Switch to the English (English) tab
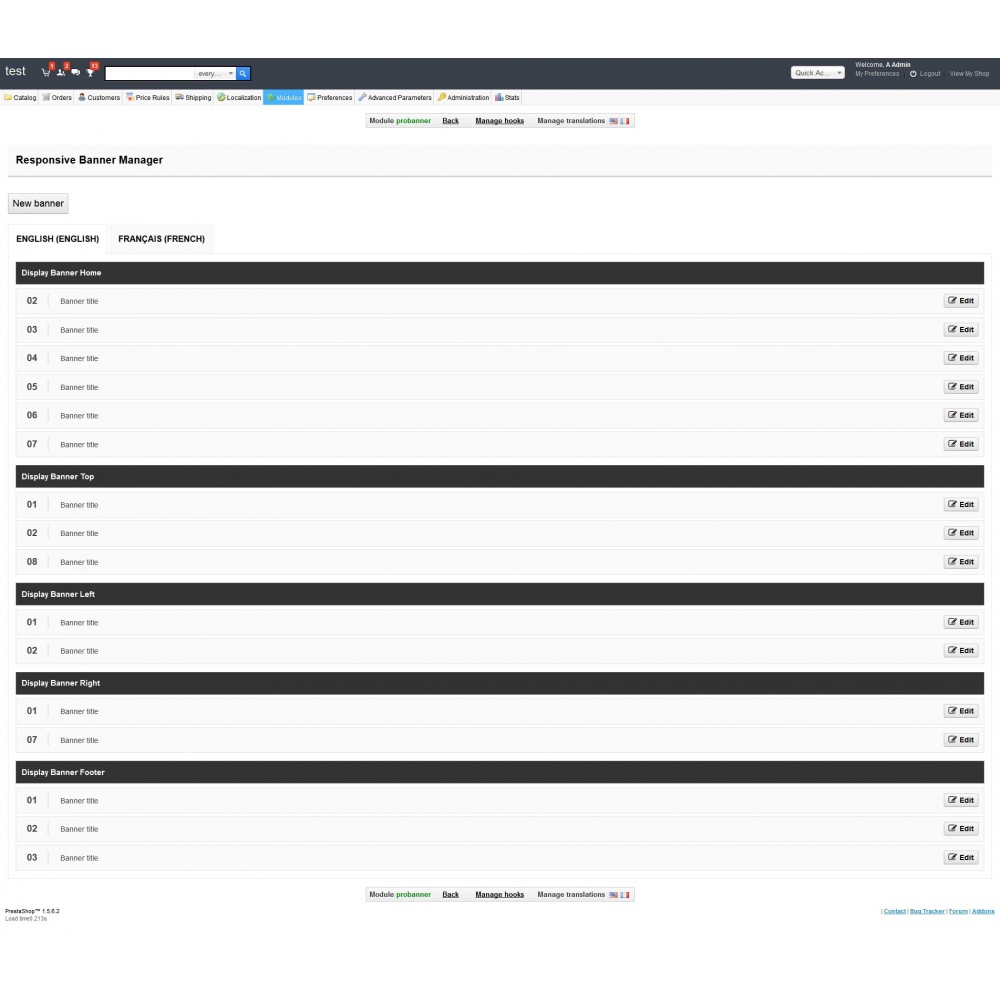Image resolution: width=1000 pixels, height=1000 pixels. [x=57, y=239]
